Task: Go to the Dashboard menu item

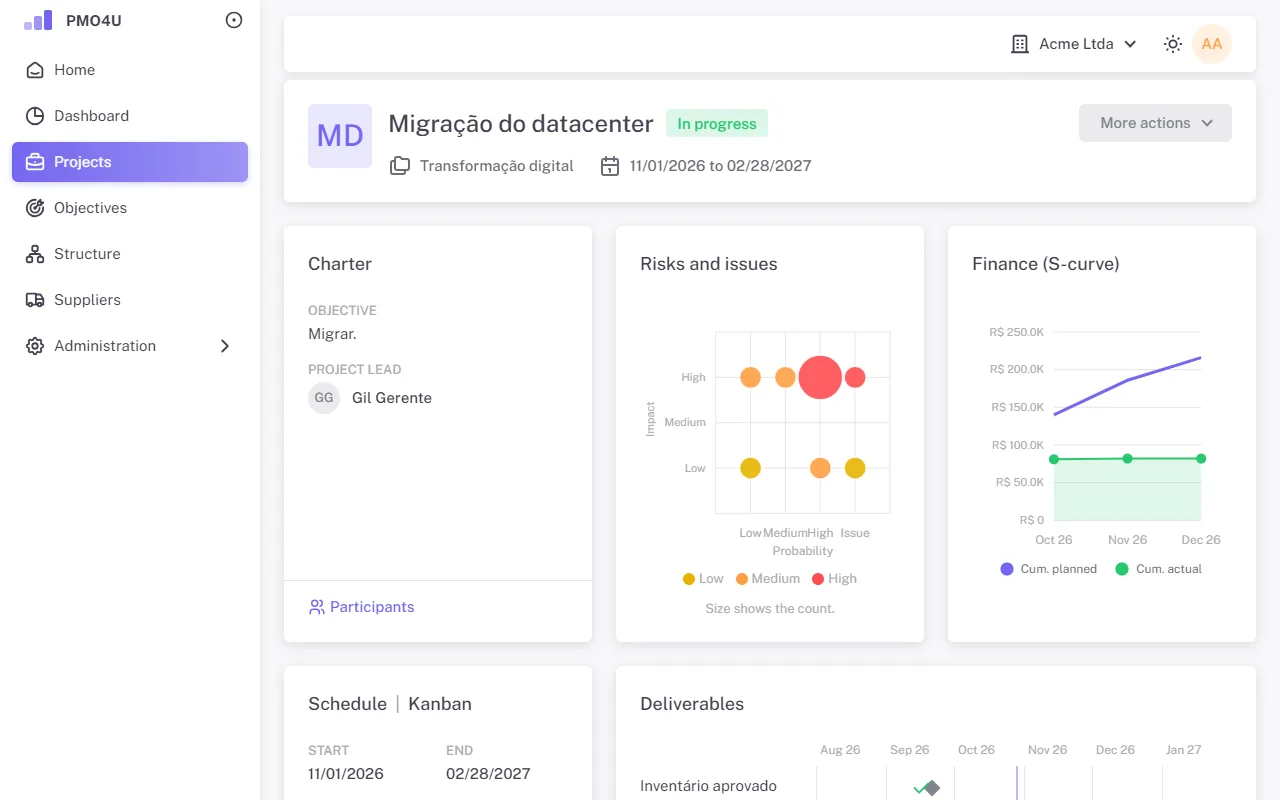Action: (x=130, y=116)
